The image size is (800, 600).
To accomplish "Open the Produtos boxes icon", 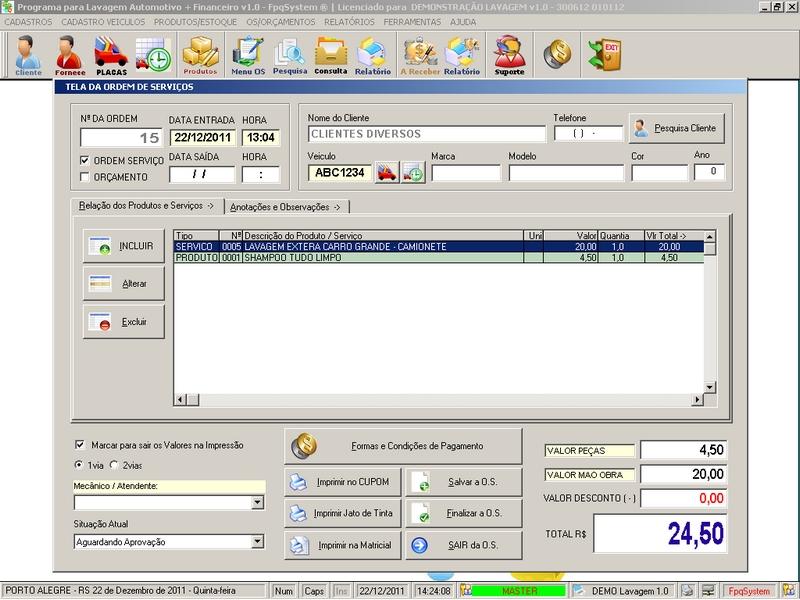I will (x=200, y=54).
